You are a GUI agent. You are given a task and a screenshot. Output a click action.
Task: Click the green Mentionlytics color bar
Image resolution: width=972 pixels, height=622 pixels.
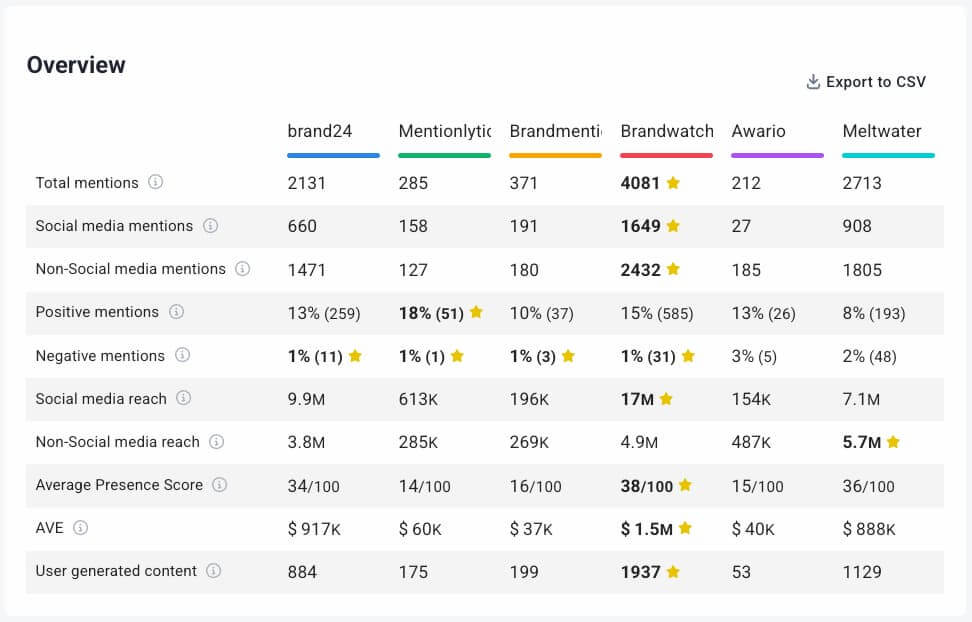[444, 156]
